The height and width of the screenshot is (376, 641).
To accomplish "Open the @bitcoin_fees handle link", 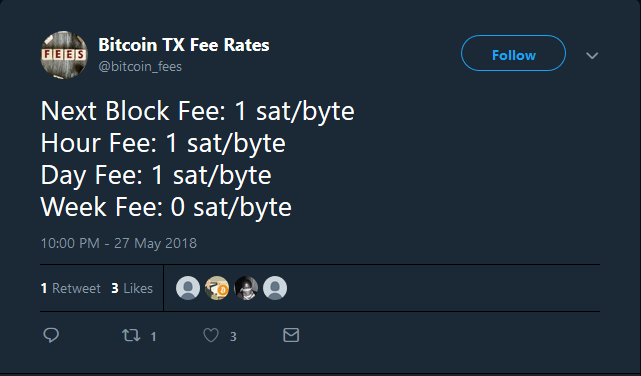I will pyautogui.click(x=140, y=66).
